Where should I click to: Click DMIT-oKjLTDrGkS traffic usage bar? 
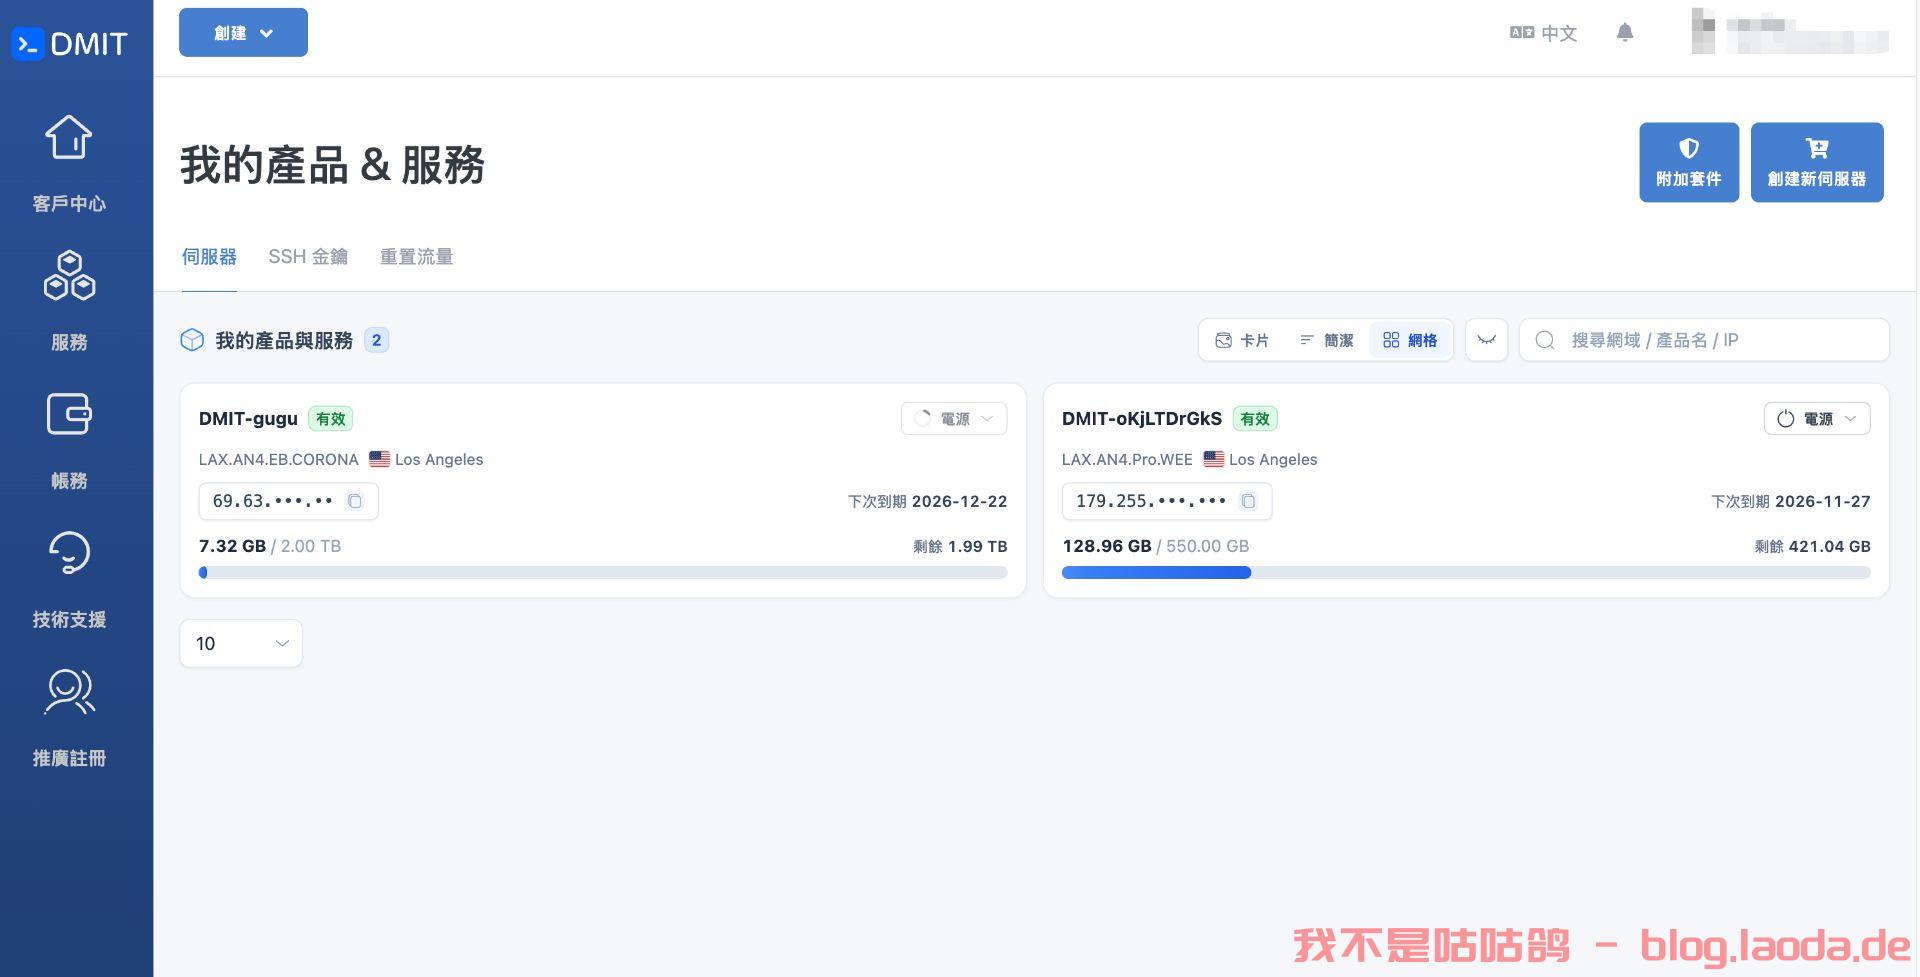click(x=1466, y=573)
